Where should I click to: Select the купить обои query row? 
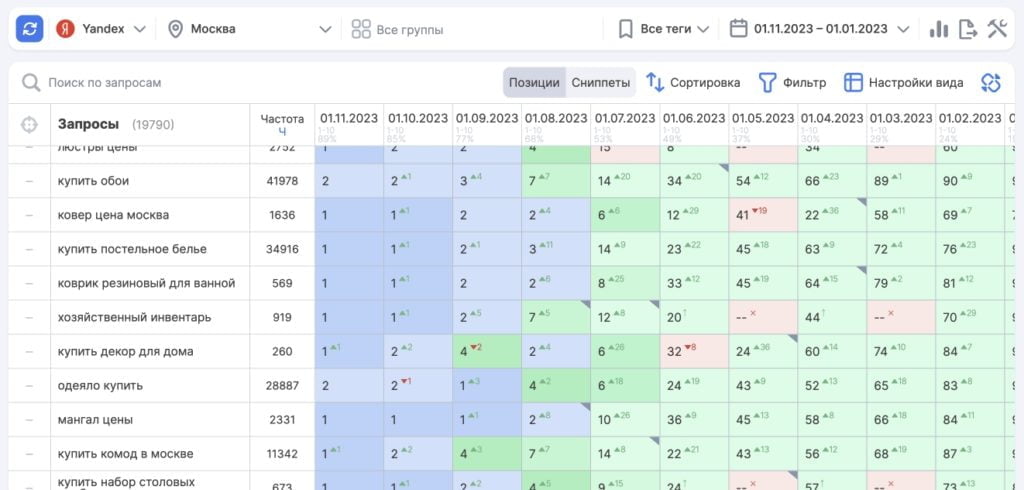click(94, 181)
